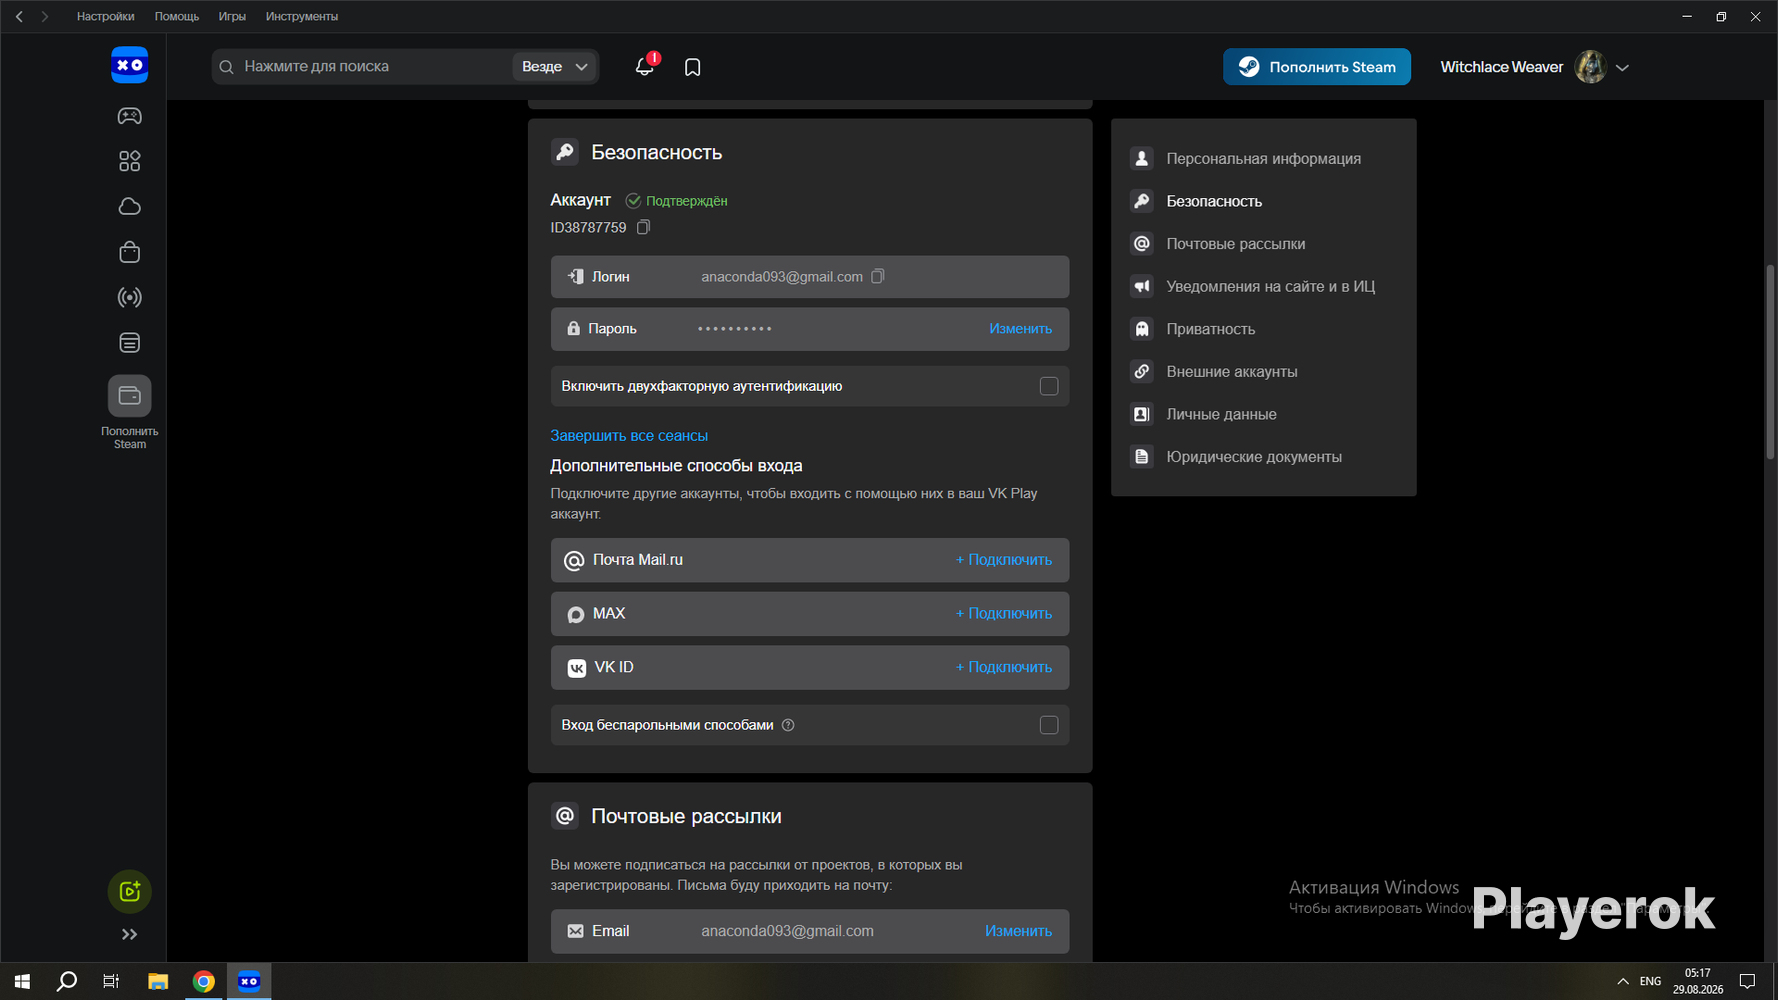Open Task View on taskbar

[x=111, y=981]
